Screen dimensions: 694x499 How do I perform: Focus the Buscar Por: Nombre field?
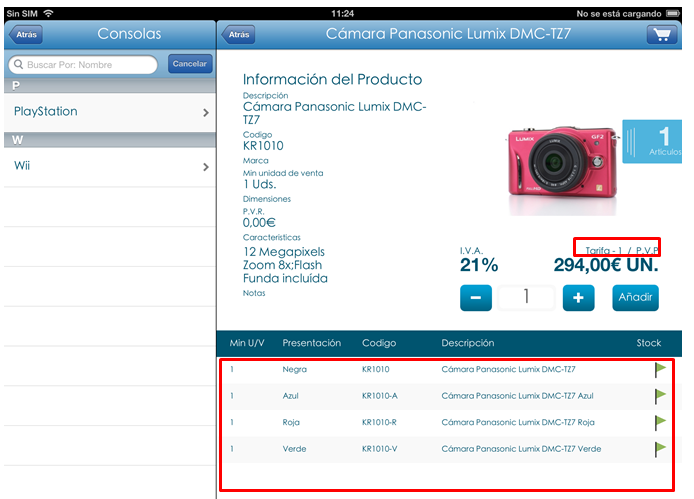pos(83,65)
